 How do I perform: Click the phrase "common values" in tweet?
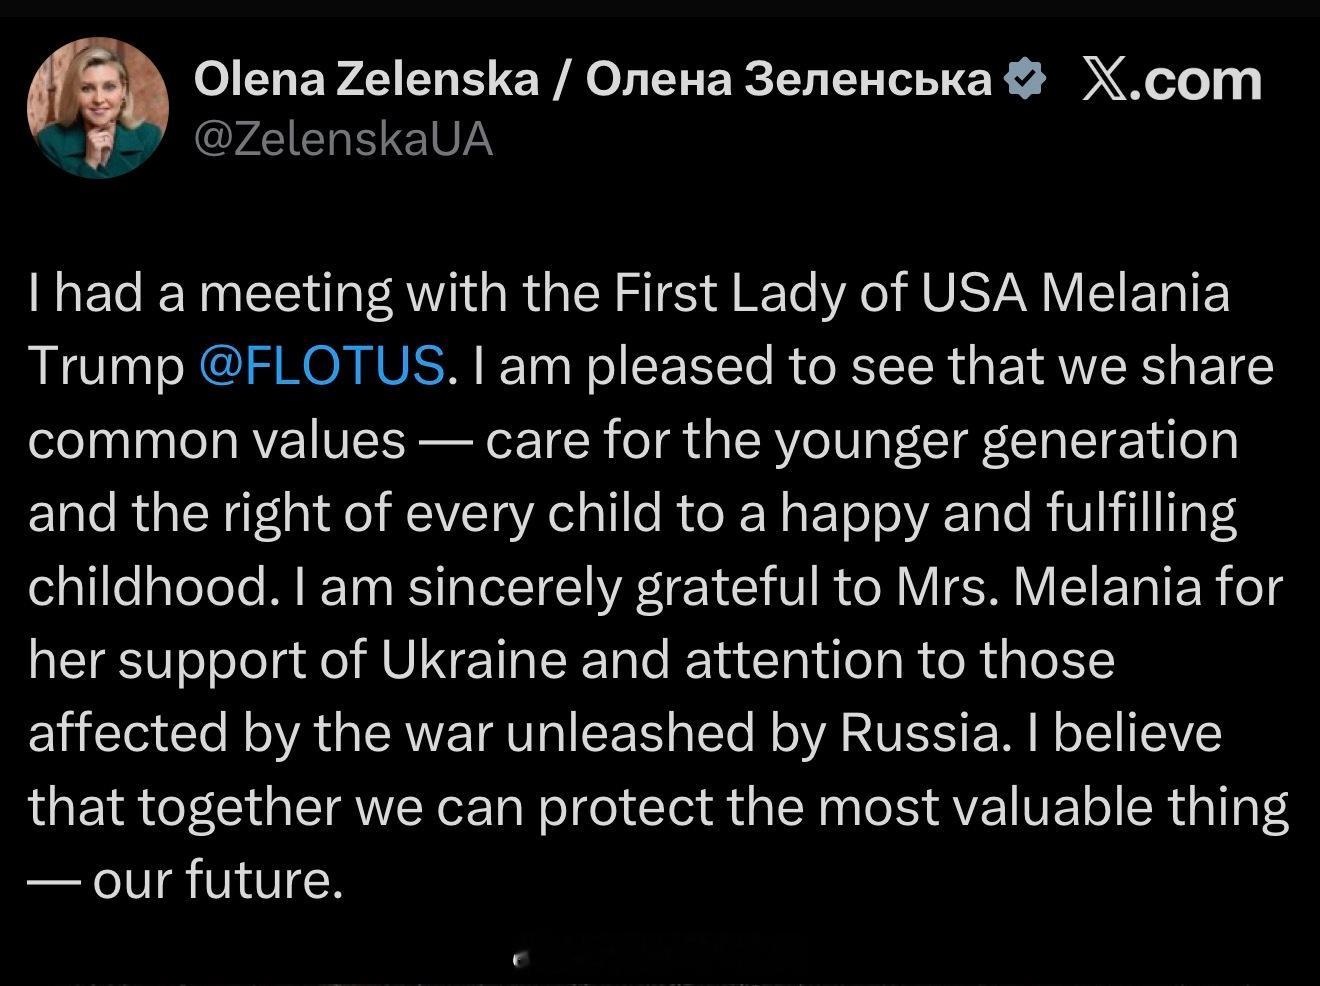pos(216,440)
